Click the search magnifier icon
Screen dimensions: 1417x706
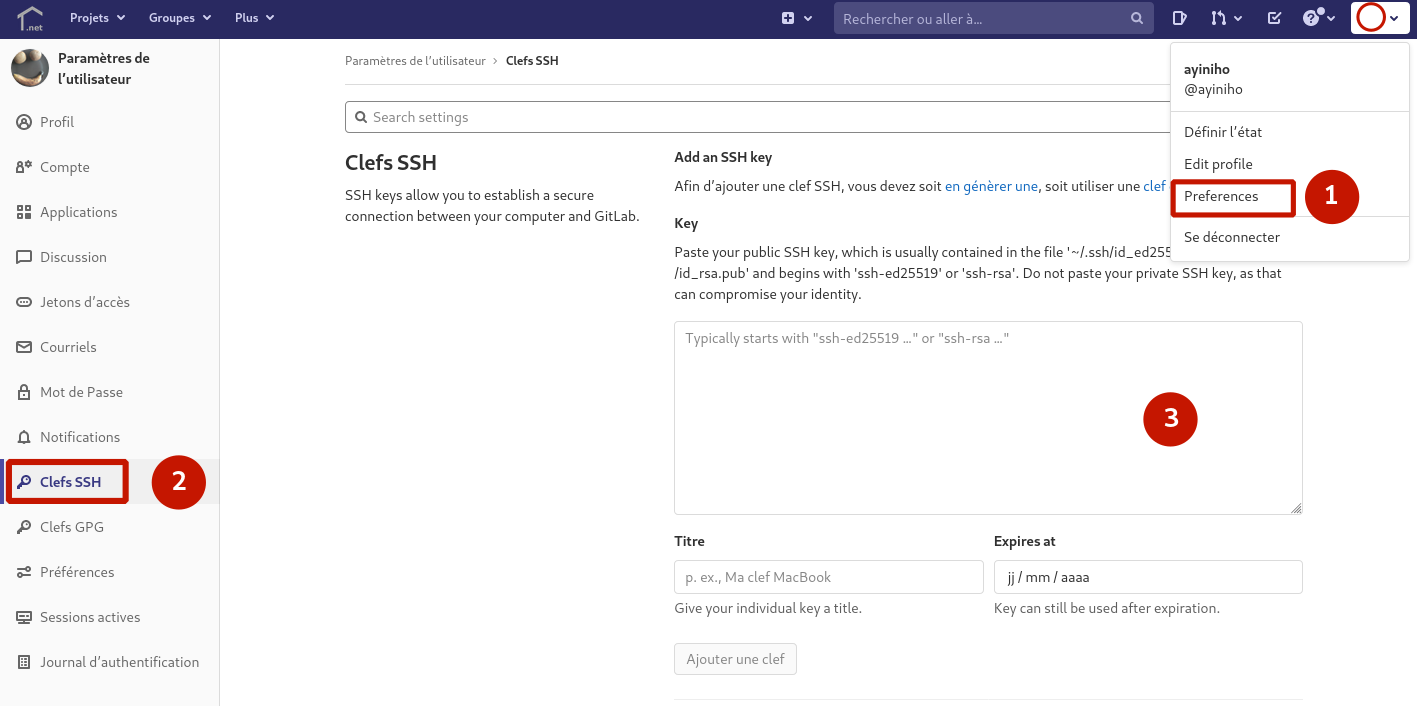[1136, 19]
